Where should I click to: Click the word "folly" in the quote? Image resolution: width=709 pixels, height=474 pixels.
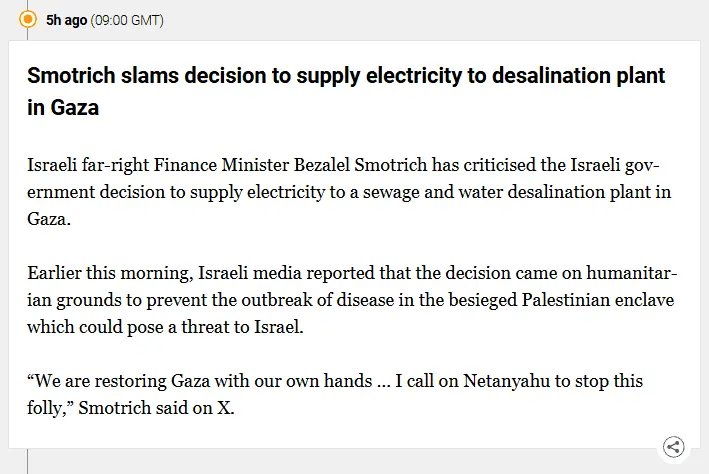coord(47,408)
